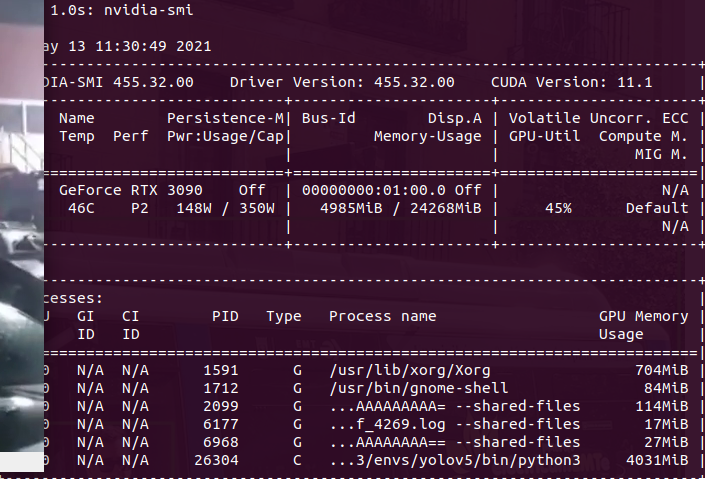Screen dimensions: 705x479
Task: Click the 'Type' column header
Action: (284, 316)
